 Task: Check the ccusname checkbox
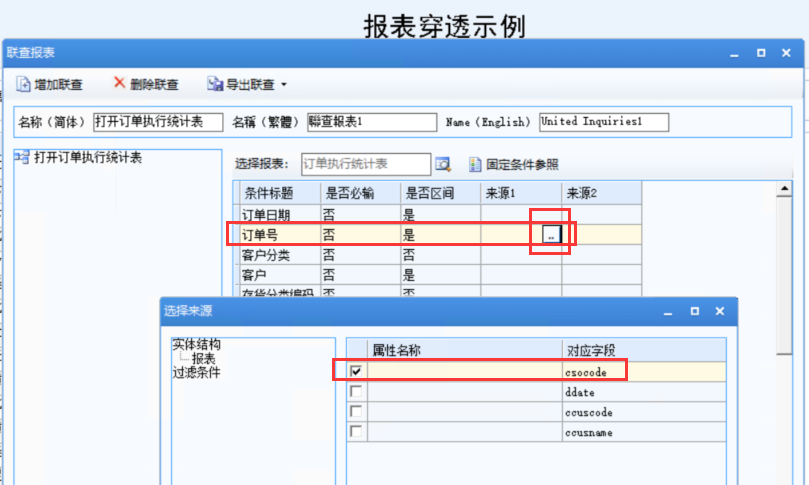coord(356,431)
